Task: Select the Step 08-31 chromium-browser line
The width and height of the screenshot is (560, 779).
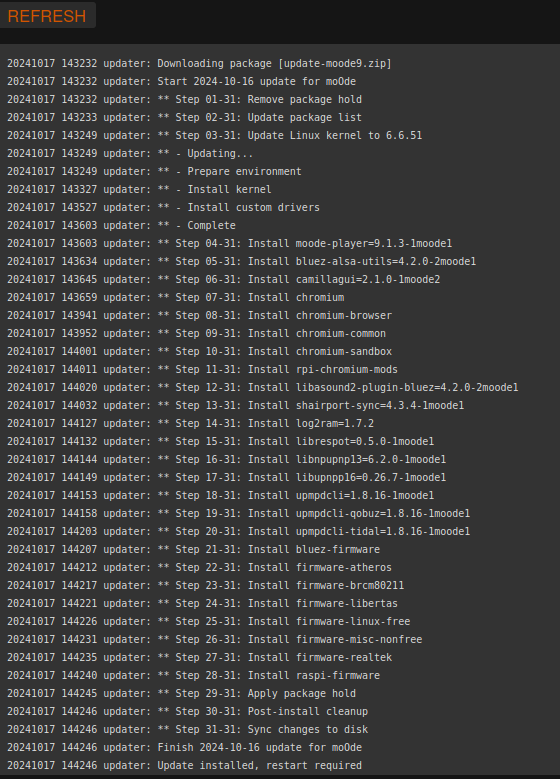Action: pyautogui.click(x=199, y=315)
